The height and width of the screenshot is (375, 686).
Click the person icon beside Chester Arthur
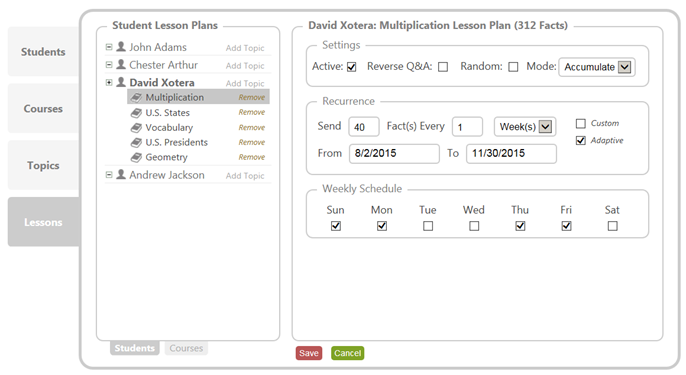click(x=121, y=64)
